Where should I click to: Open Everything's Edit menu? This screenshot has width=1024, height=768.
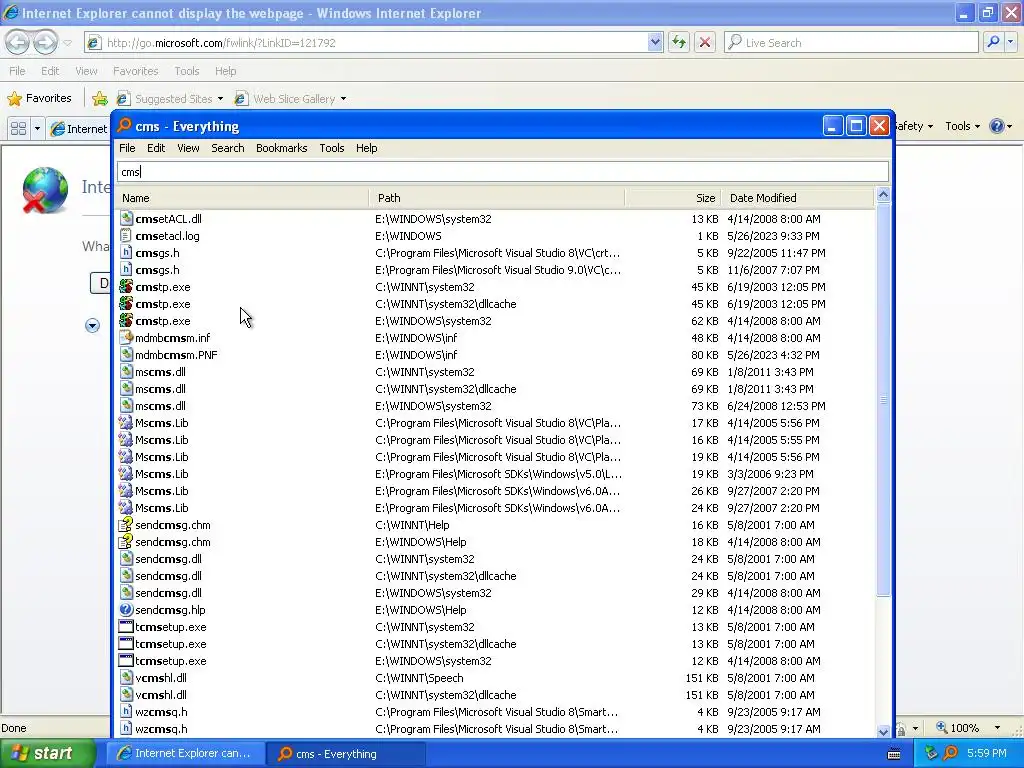[x=156, y=148]
